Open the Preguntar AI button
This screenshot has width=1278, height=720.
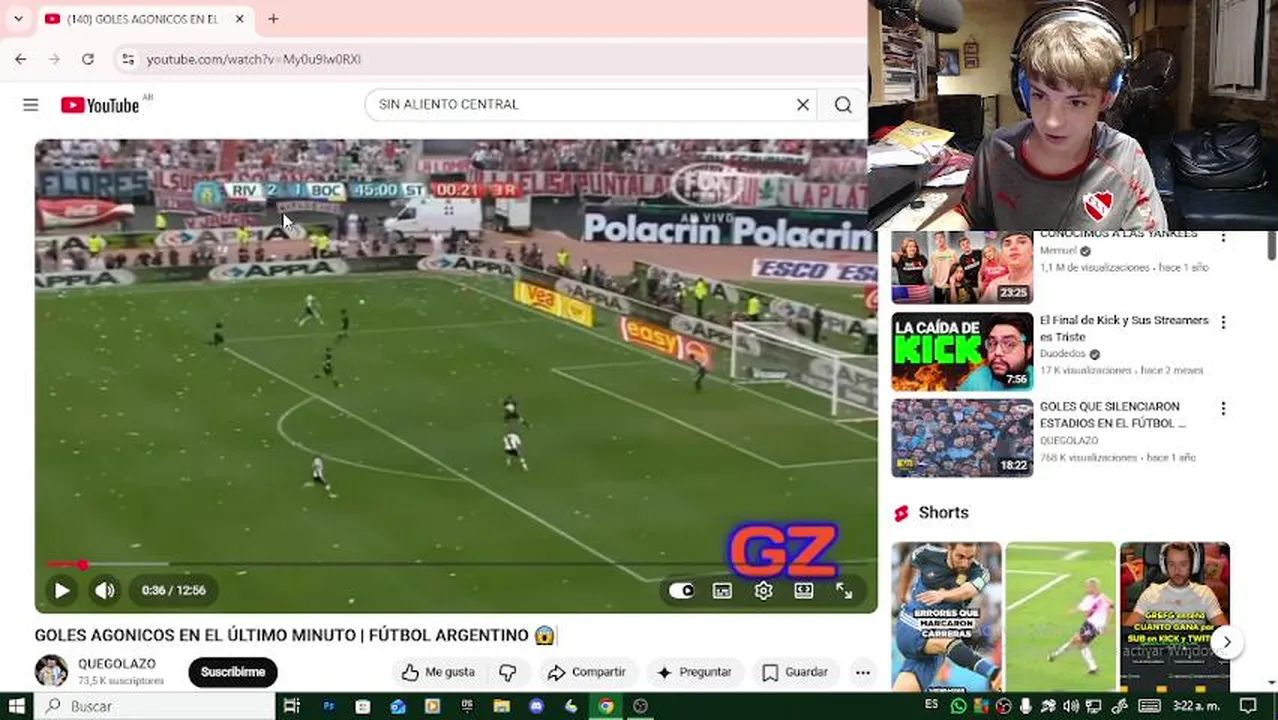pyautogui.click(x=694, y=672)
